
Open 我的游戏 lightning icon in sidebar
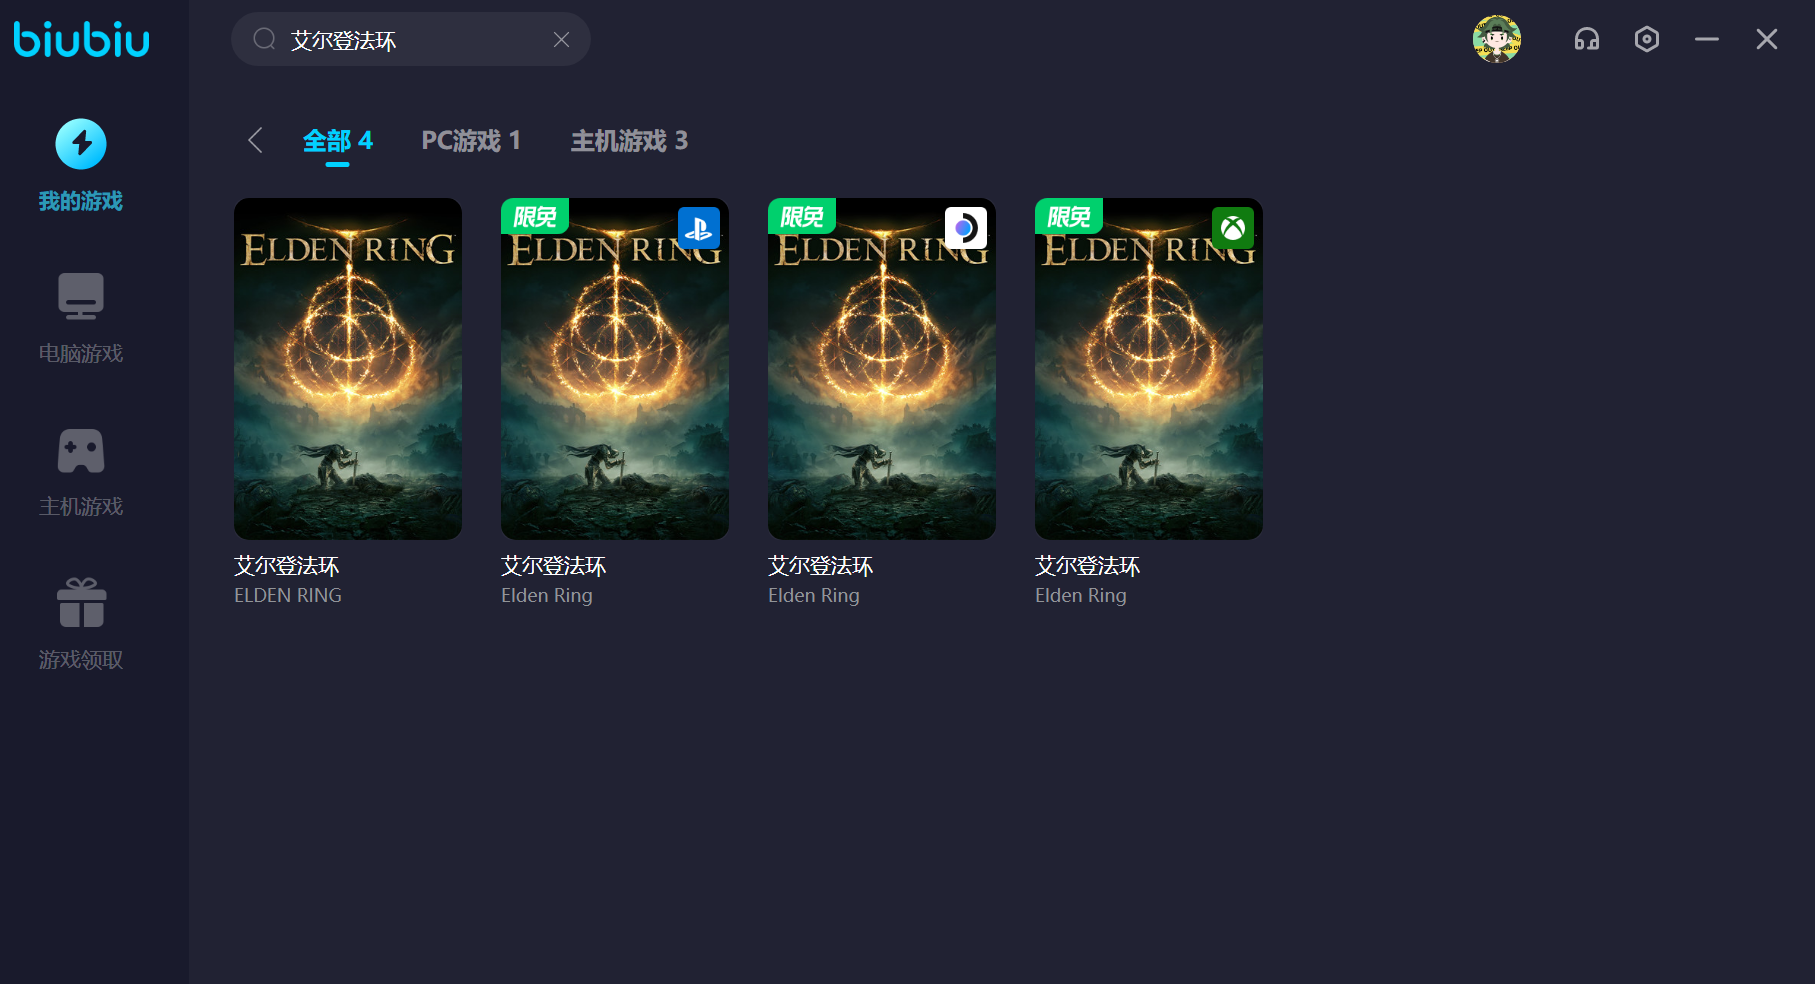point(81,144)
